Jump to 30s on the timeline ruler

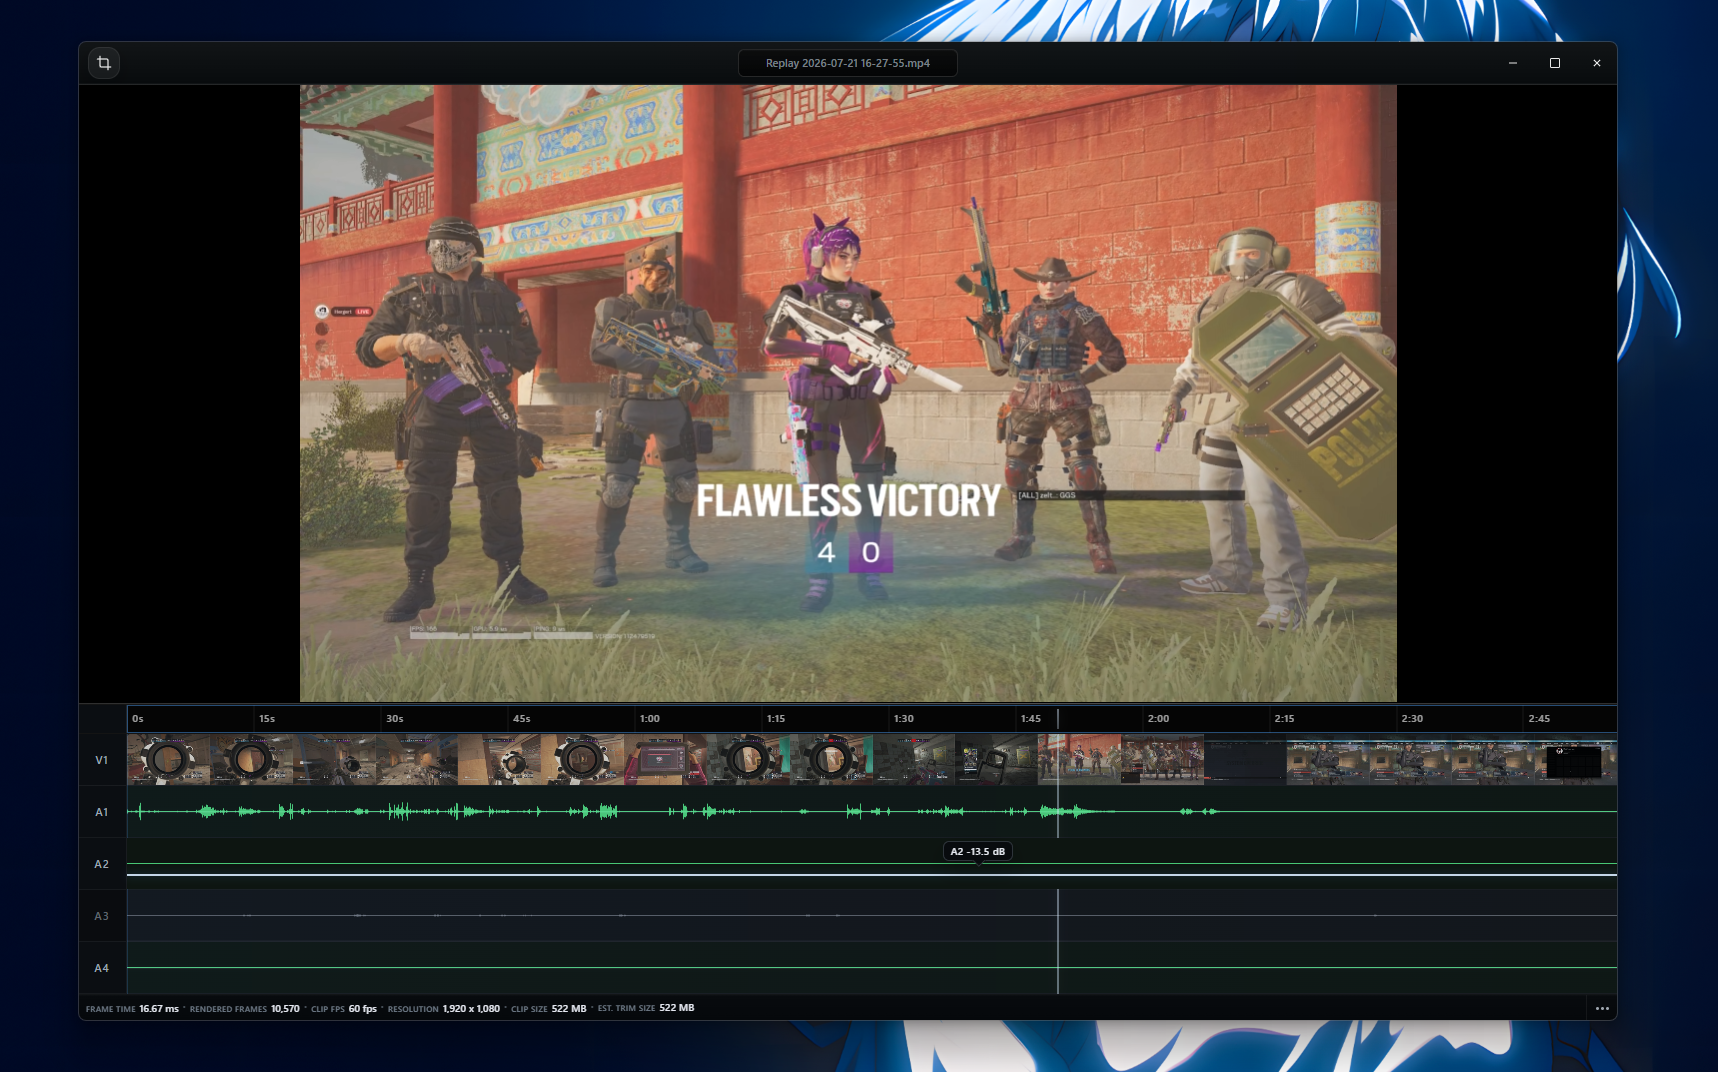tap(395, 719)
